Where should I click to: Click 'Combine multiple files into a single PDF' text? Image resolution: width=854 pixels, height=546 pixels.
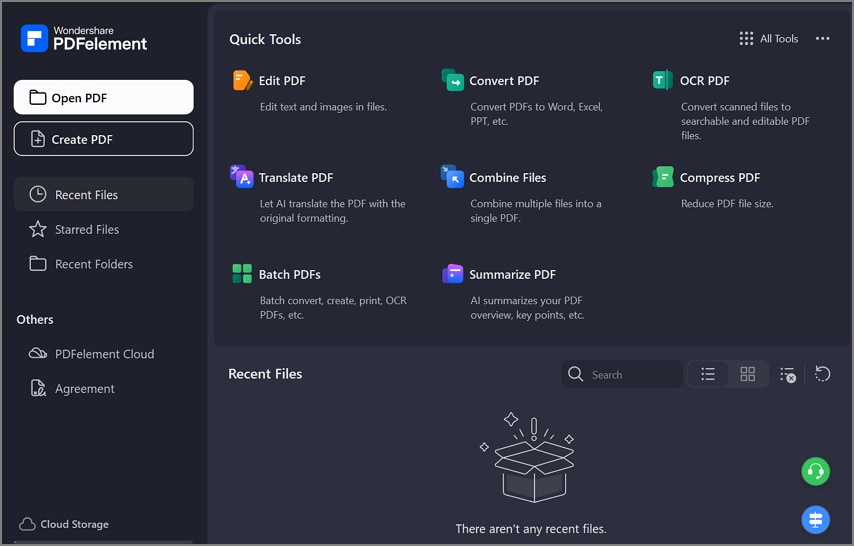[536, 211]
